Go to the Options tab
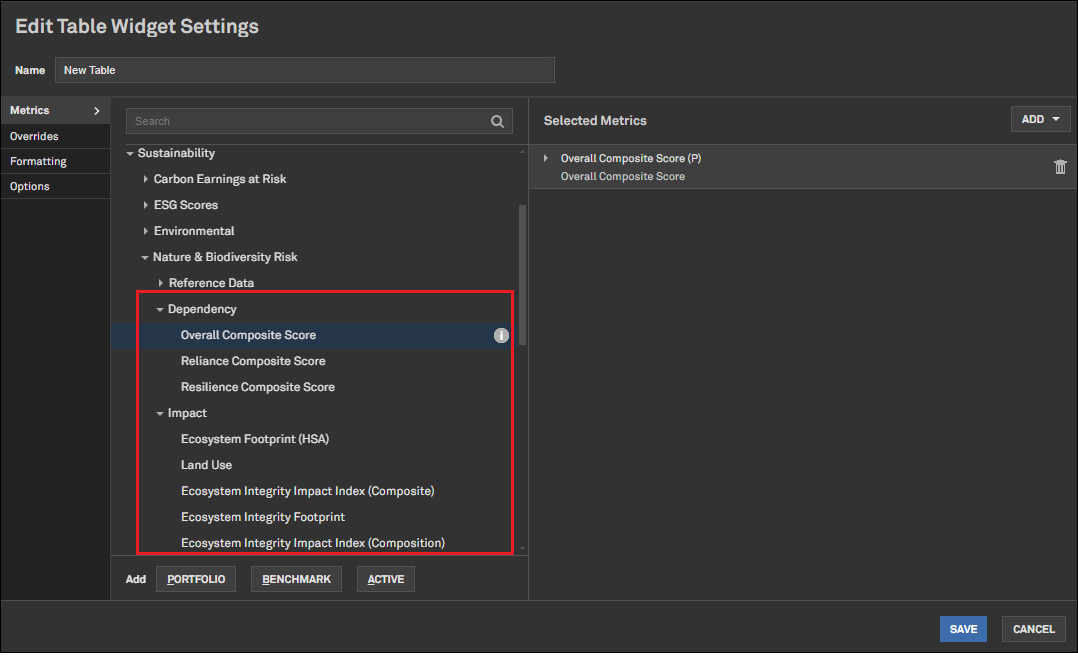 [x=29, y=186]
